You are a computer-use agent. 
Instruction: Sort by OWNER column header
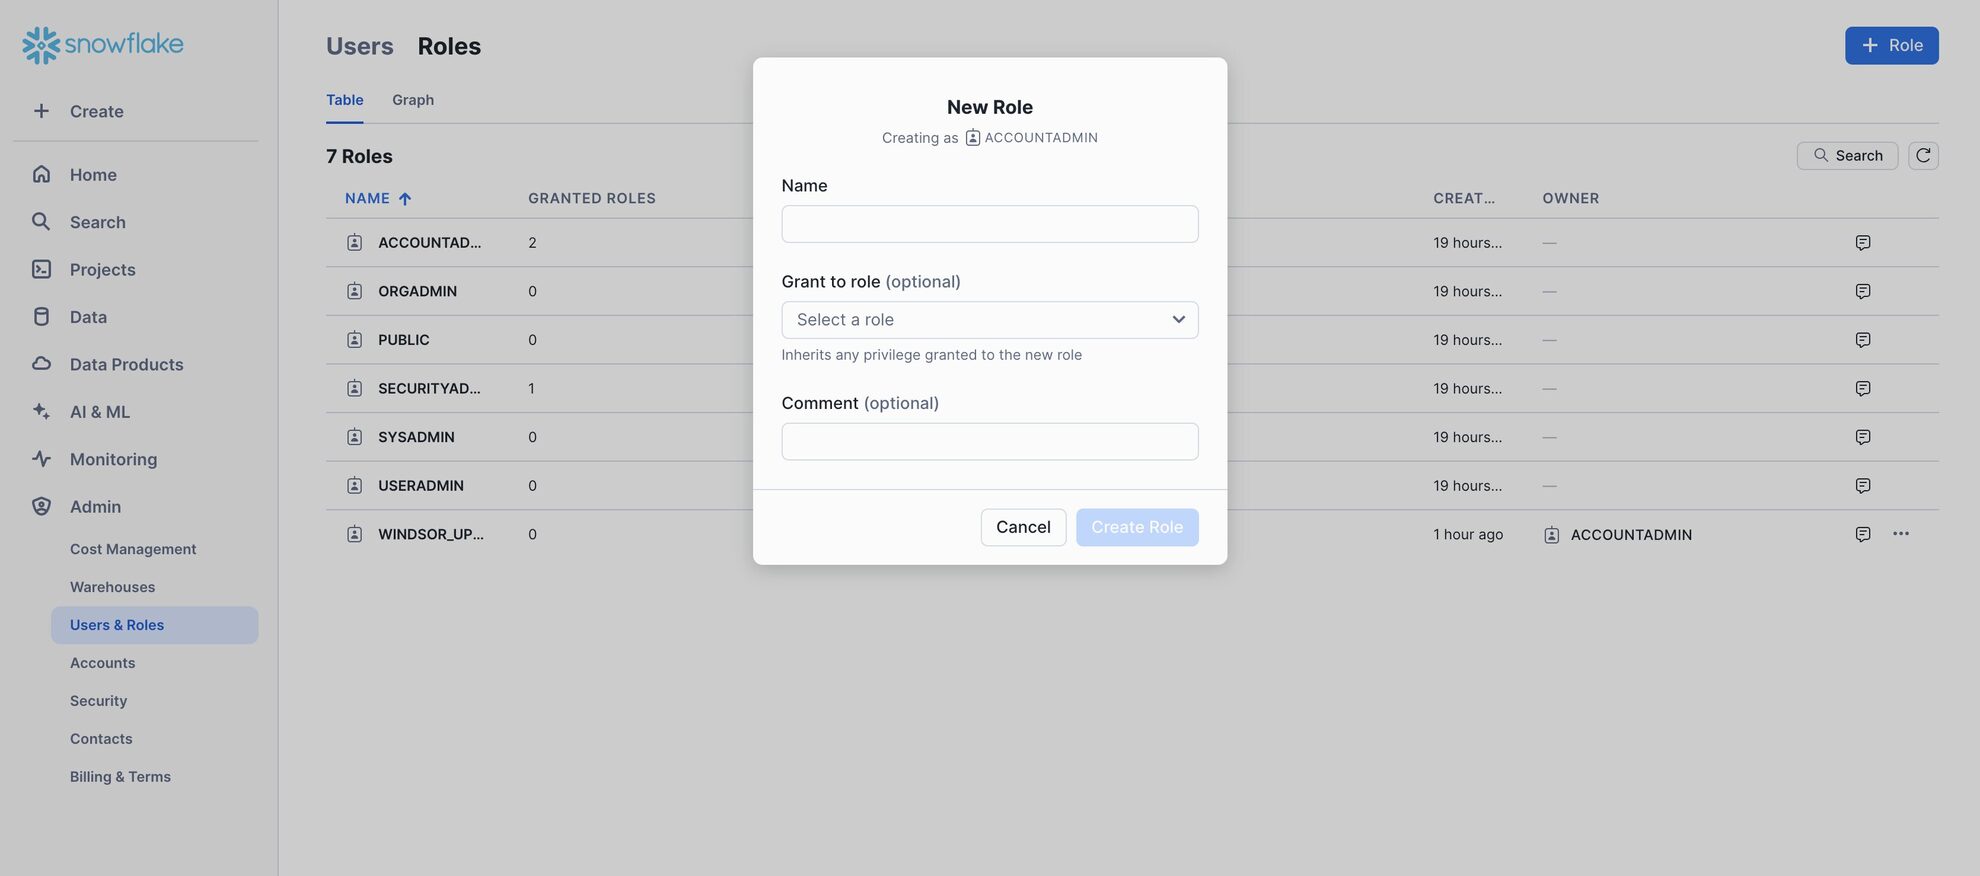(1570, 198)
